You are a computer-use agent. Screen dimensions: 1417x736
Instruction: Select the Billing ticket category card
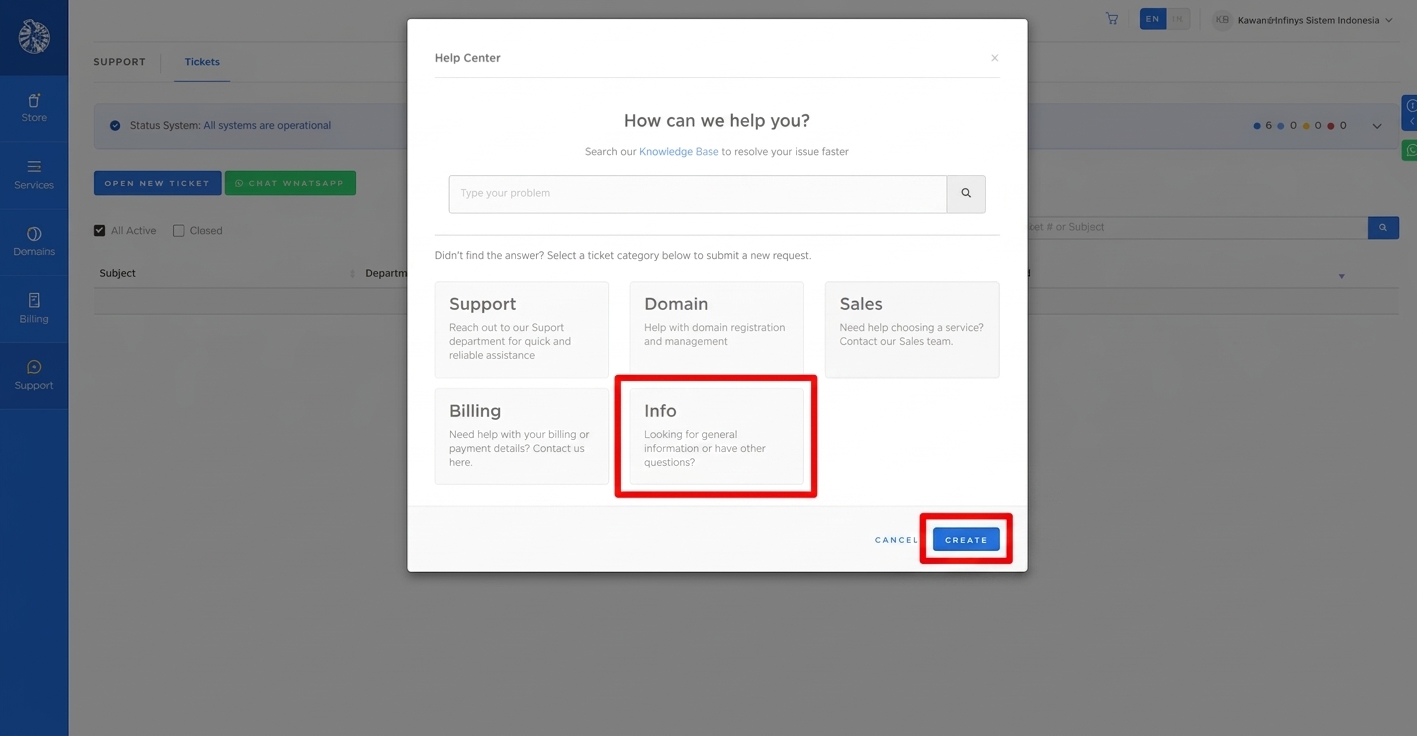[x=522, y=437]
